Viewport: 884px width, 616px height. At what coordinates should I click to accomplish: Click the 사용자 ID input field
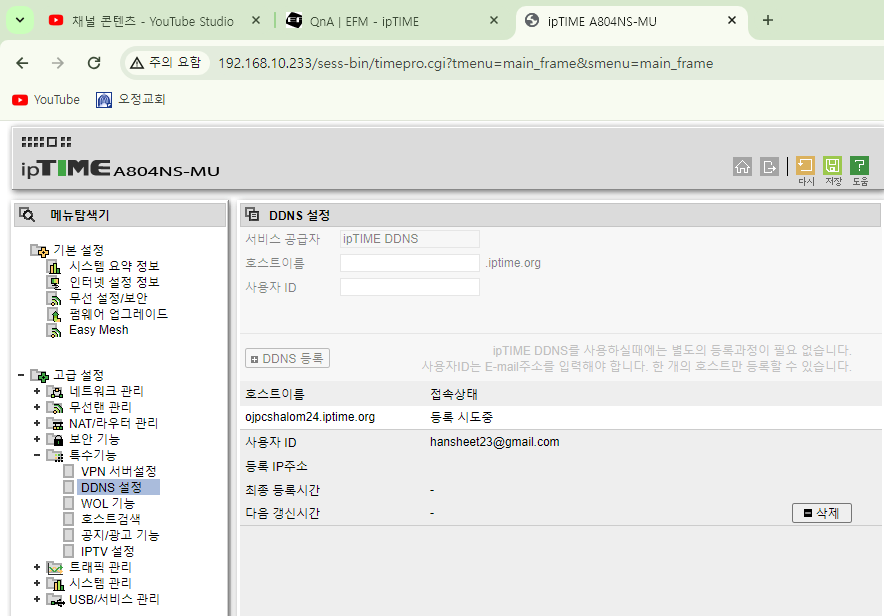(x=410, y=287)
